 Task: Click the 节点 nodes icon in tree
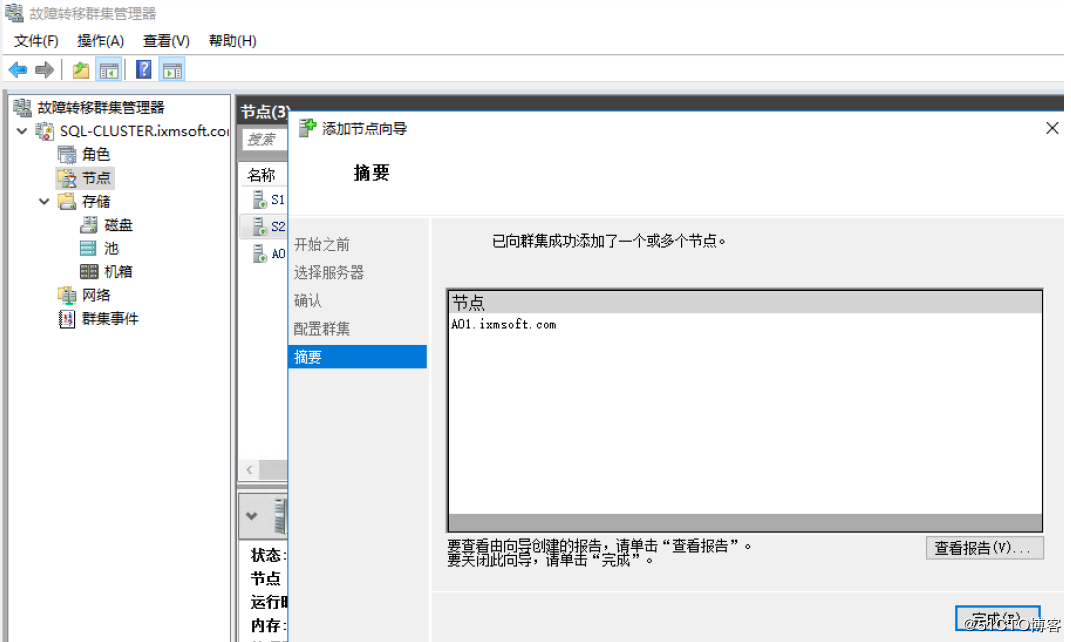(67, 178)
